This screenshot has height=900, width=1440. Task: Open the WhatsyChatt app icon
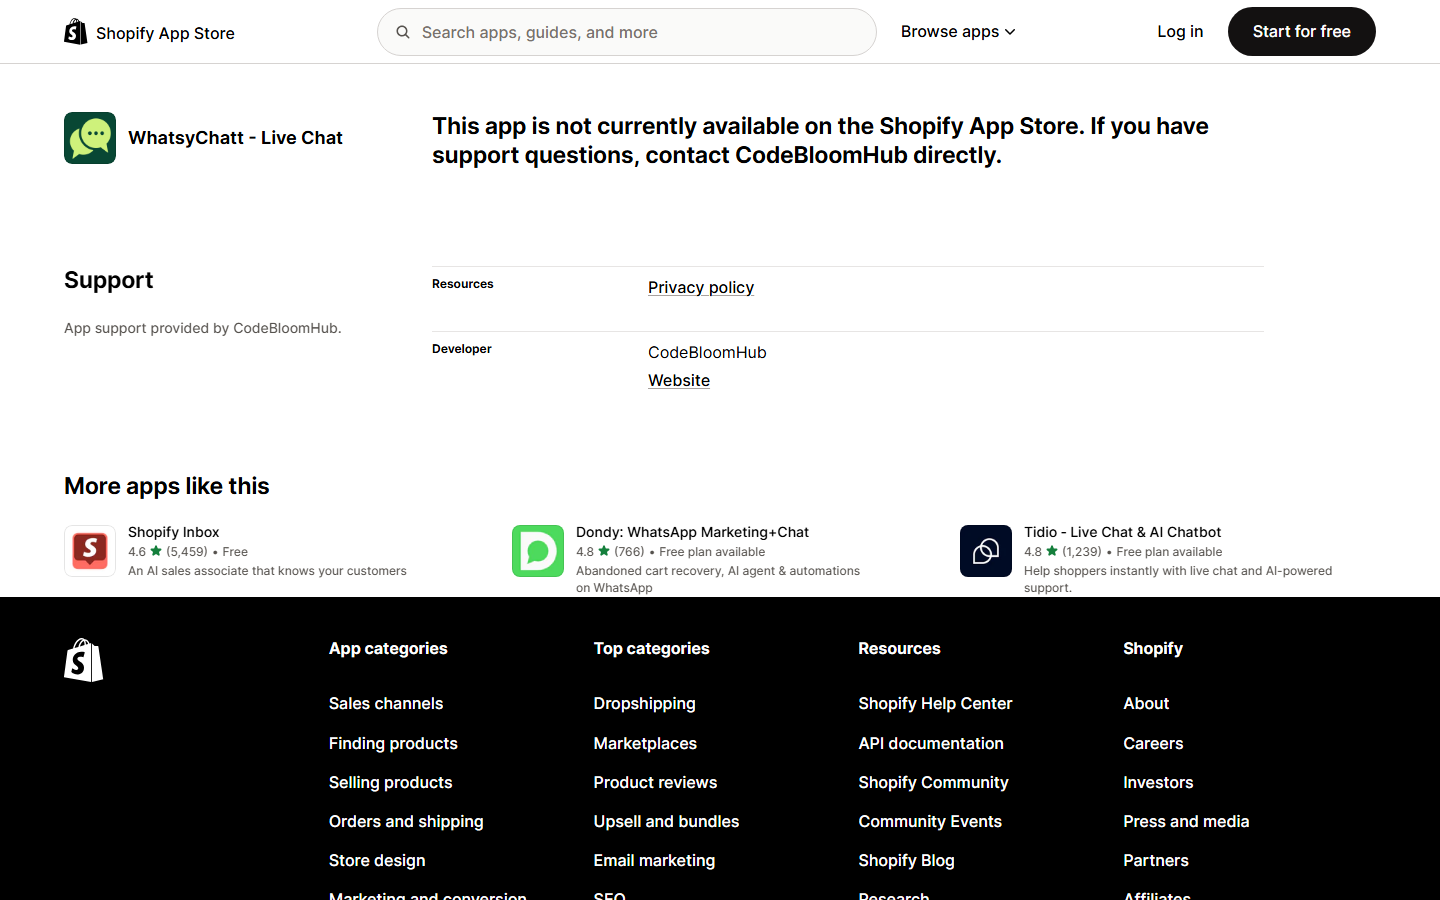tap(90, 138)
